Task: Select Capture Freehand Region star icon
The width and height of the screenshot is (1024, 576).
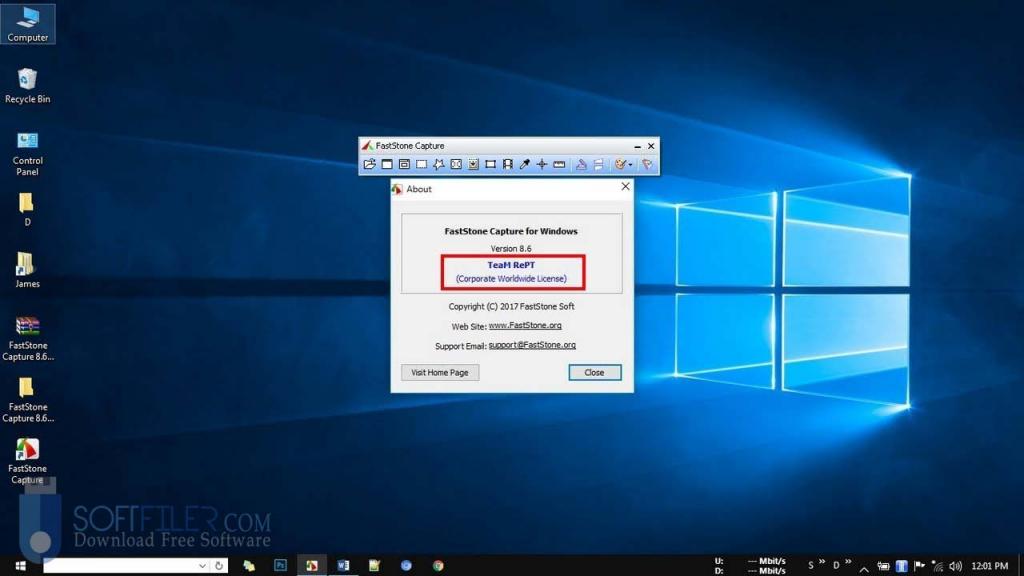Action: 438,164
